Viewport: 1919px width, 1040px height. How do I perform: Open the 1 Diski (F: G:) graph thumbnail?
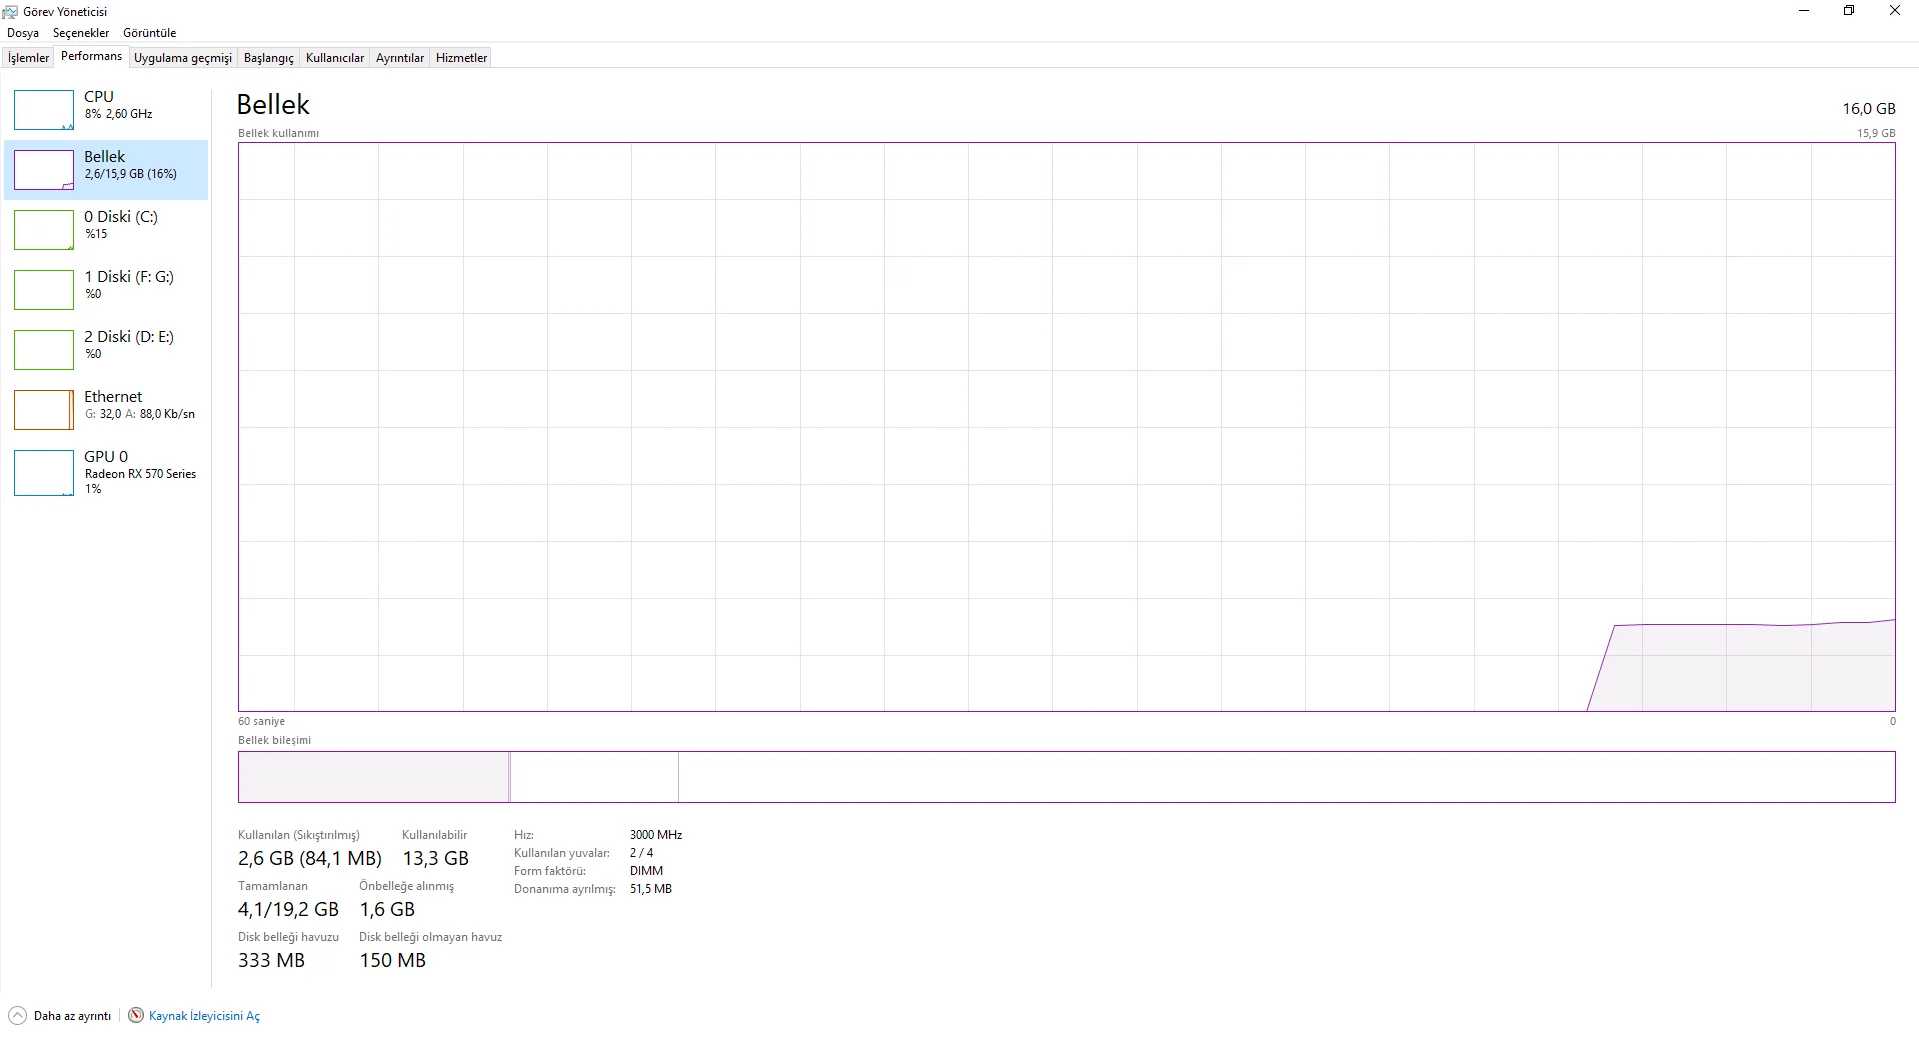43,290
